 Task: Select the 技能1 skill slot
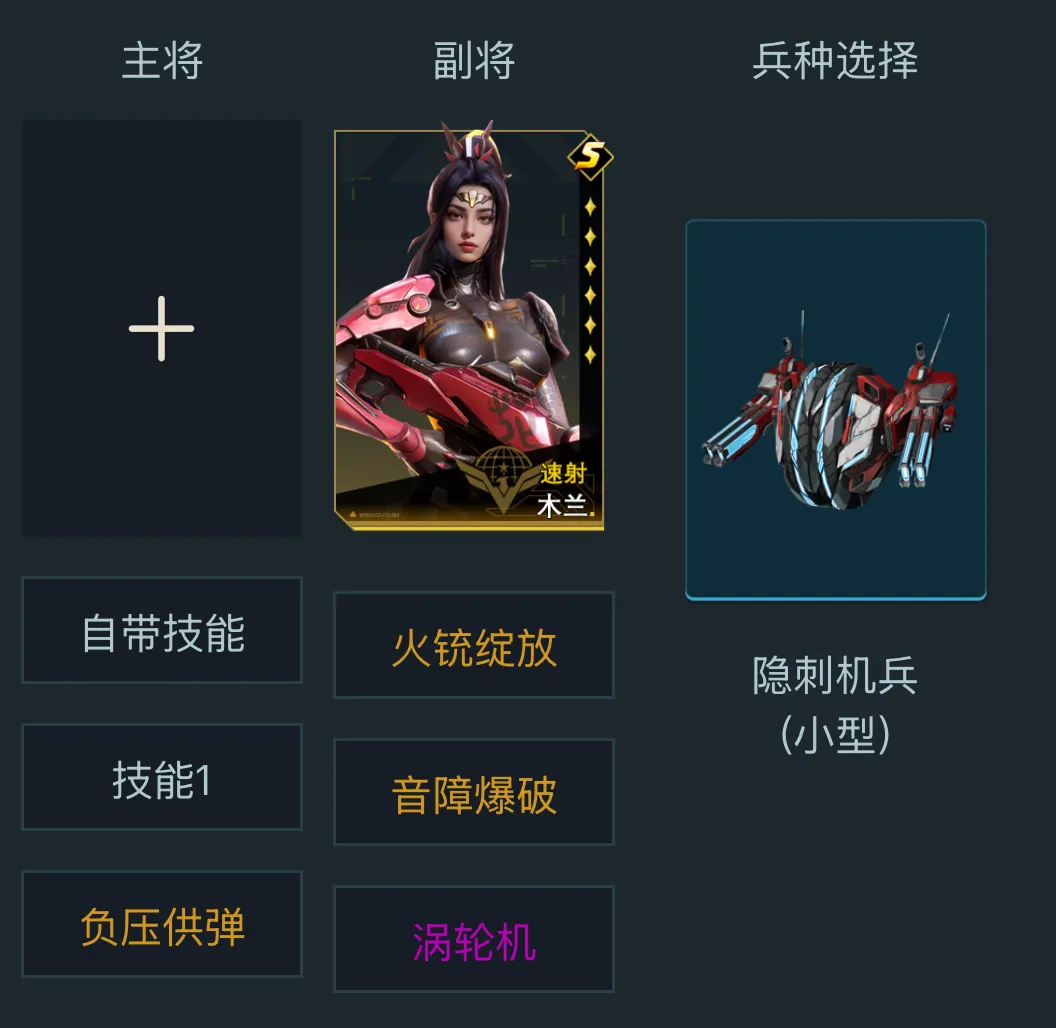coord(162,777)
